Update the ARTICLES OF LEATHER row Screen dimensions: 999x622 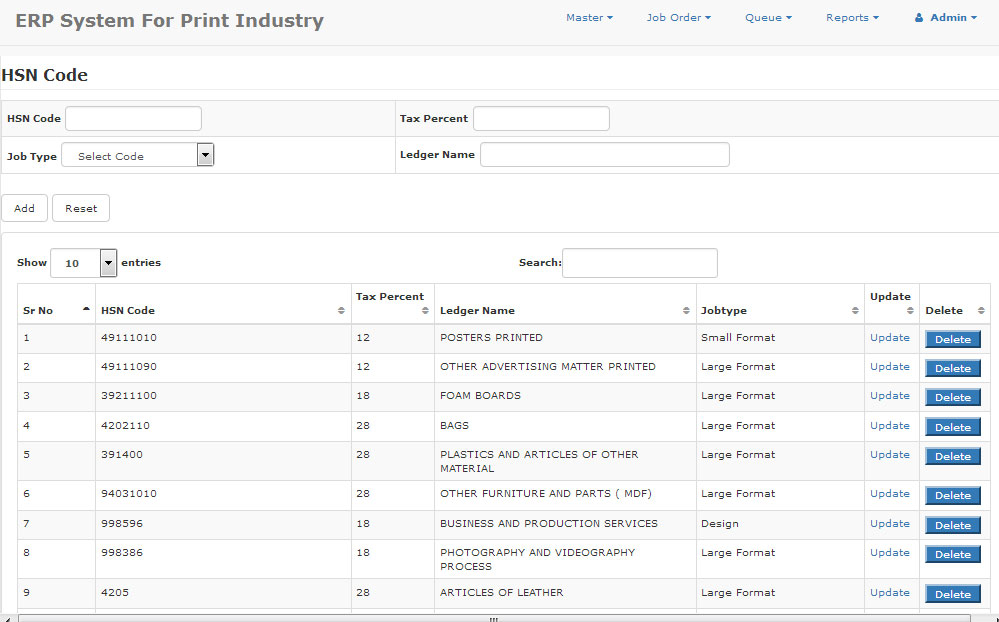click(889, 593)
